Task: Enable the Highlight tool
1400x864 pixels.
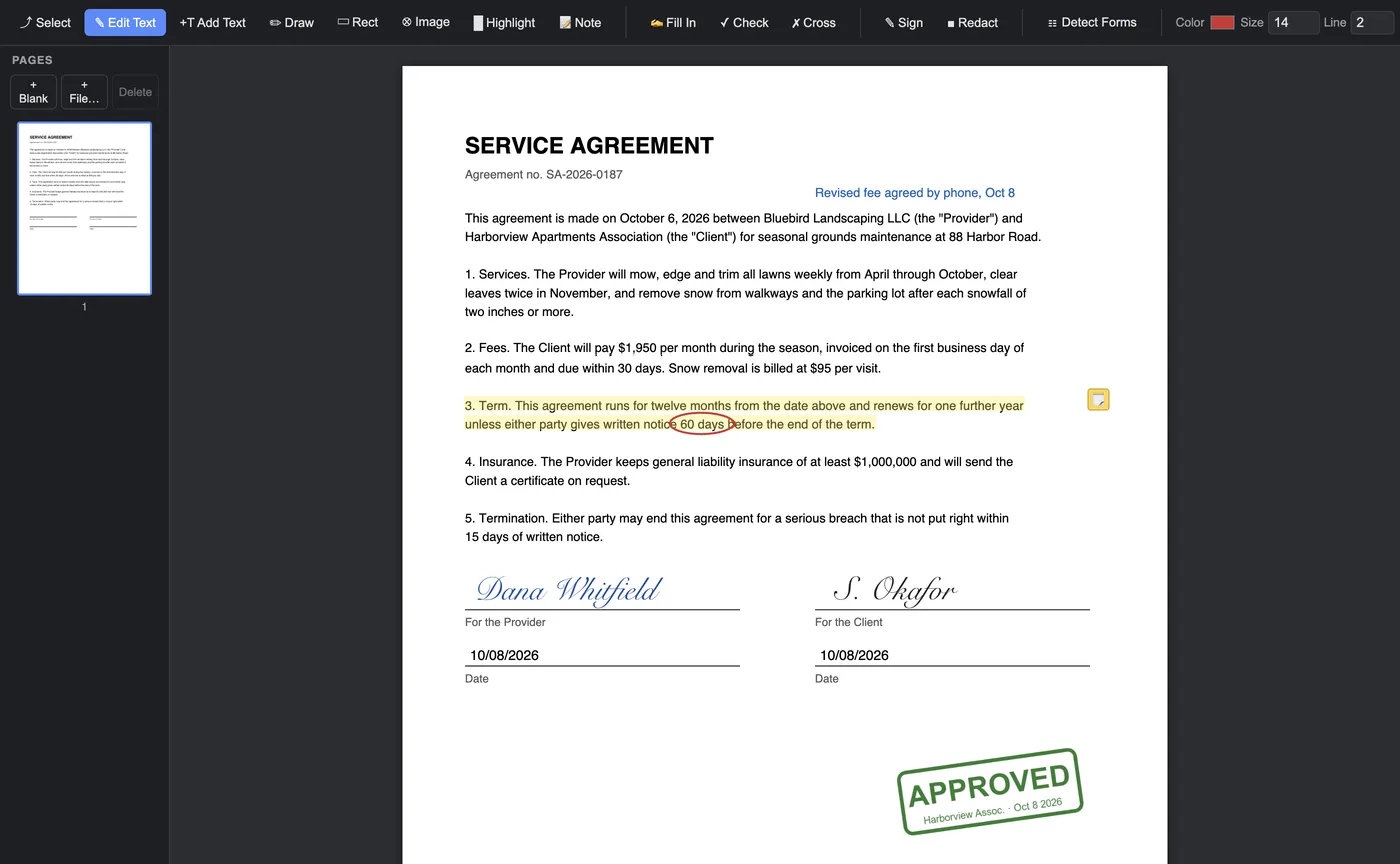Action: [x=504, y=22]
